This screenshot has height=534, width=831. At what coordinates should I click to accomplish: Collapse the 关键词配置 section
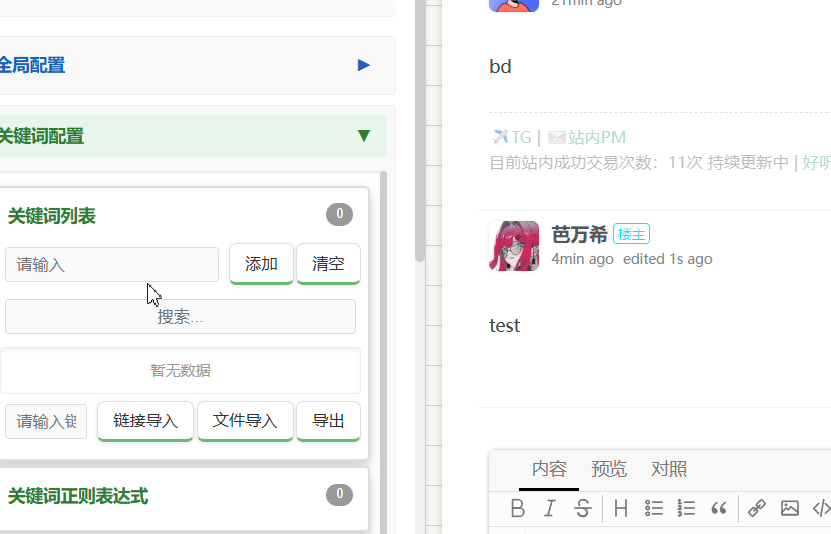[x=363, y=136]
